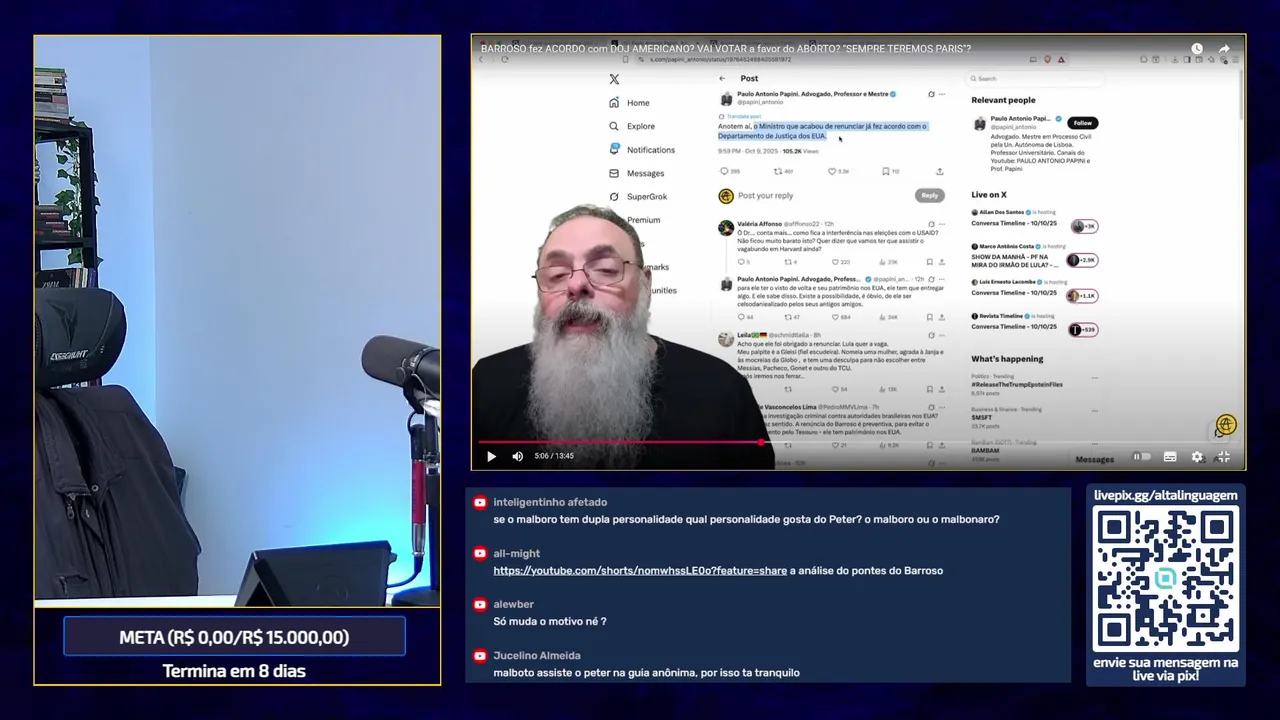Click the main post reply icon
This screenshot has height=720, width=1280.
point(725,171)
